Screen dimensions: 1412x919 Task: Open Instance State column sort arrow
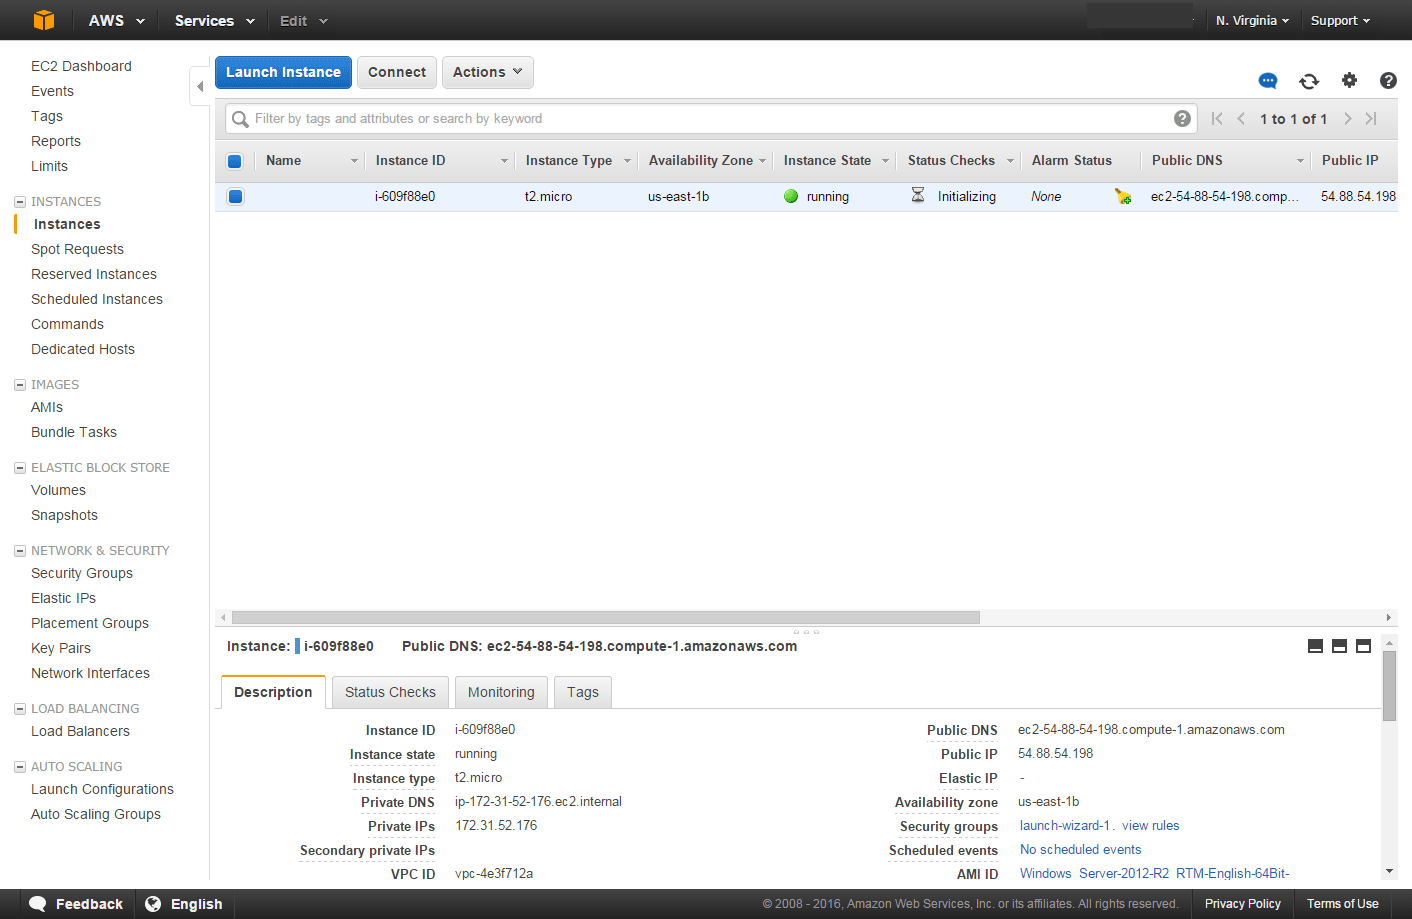tap(885, 161)
